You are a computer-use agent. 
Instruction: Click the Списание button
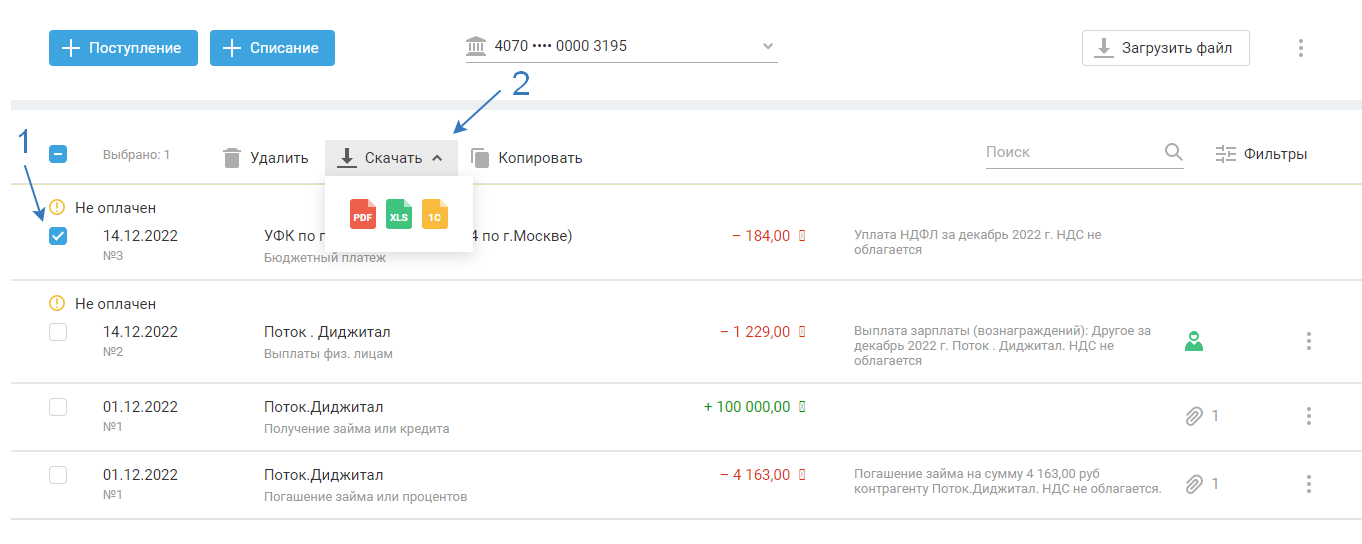pyautogui.click(x=272, y=48)
